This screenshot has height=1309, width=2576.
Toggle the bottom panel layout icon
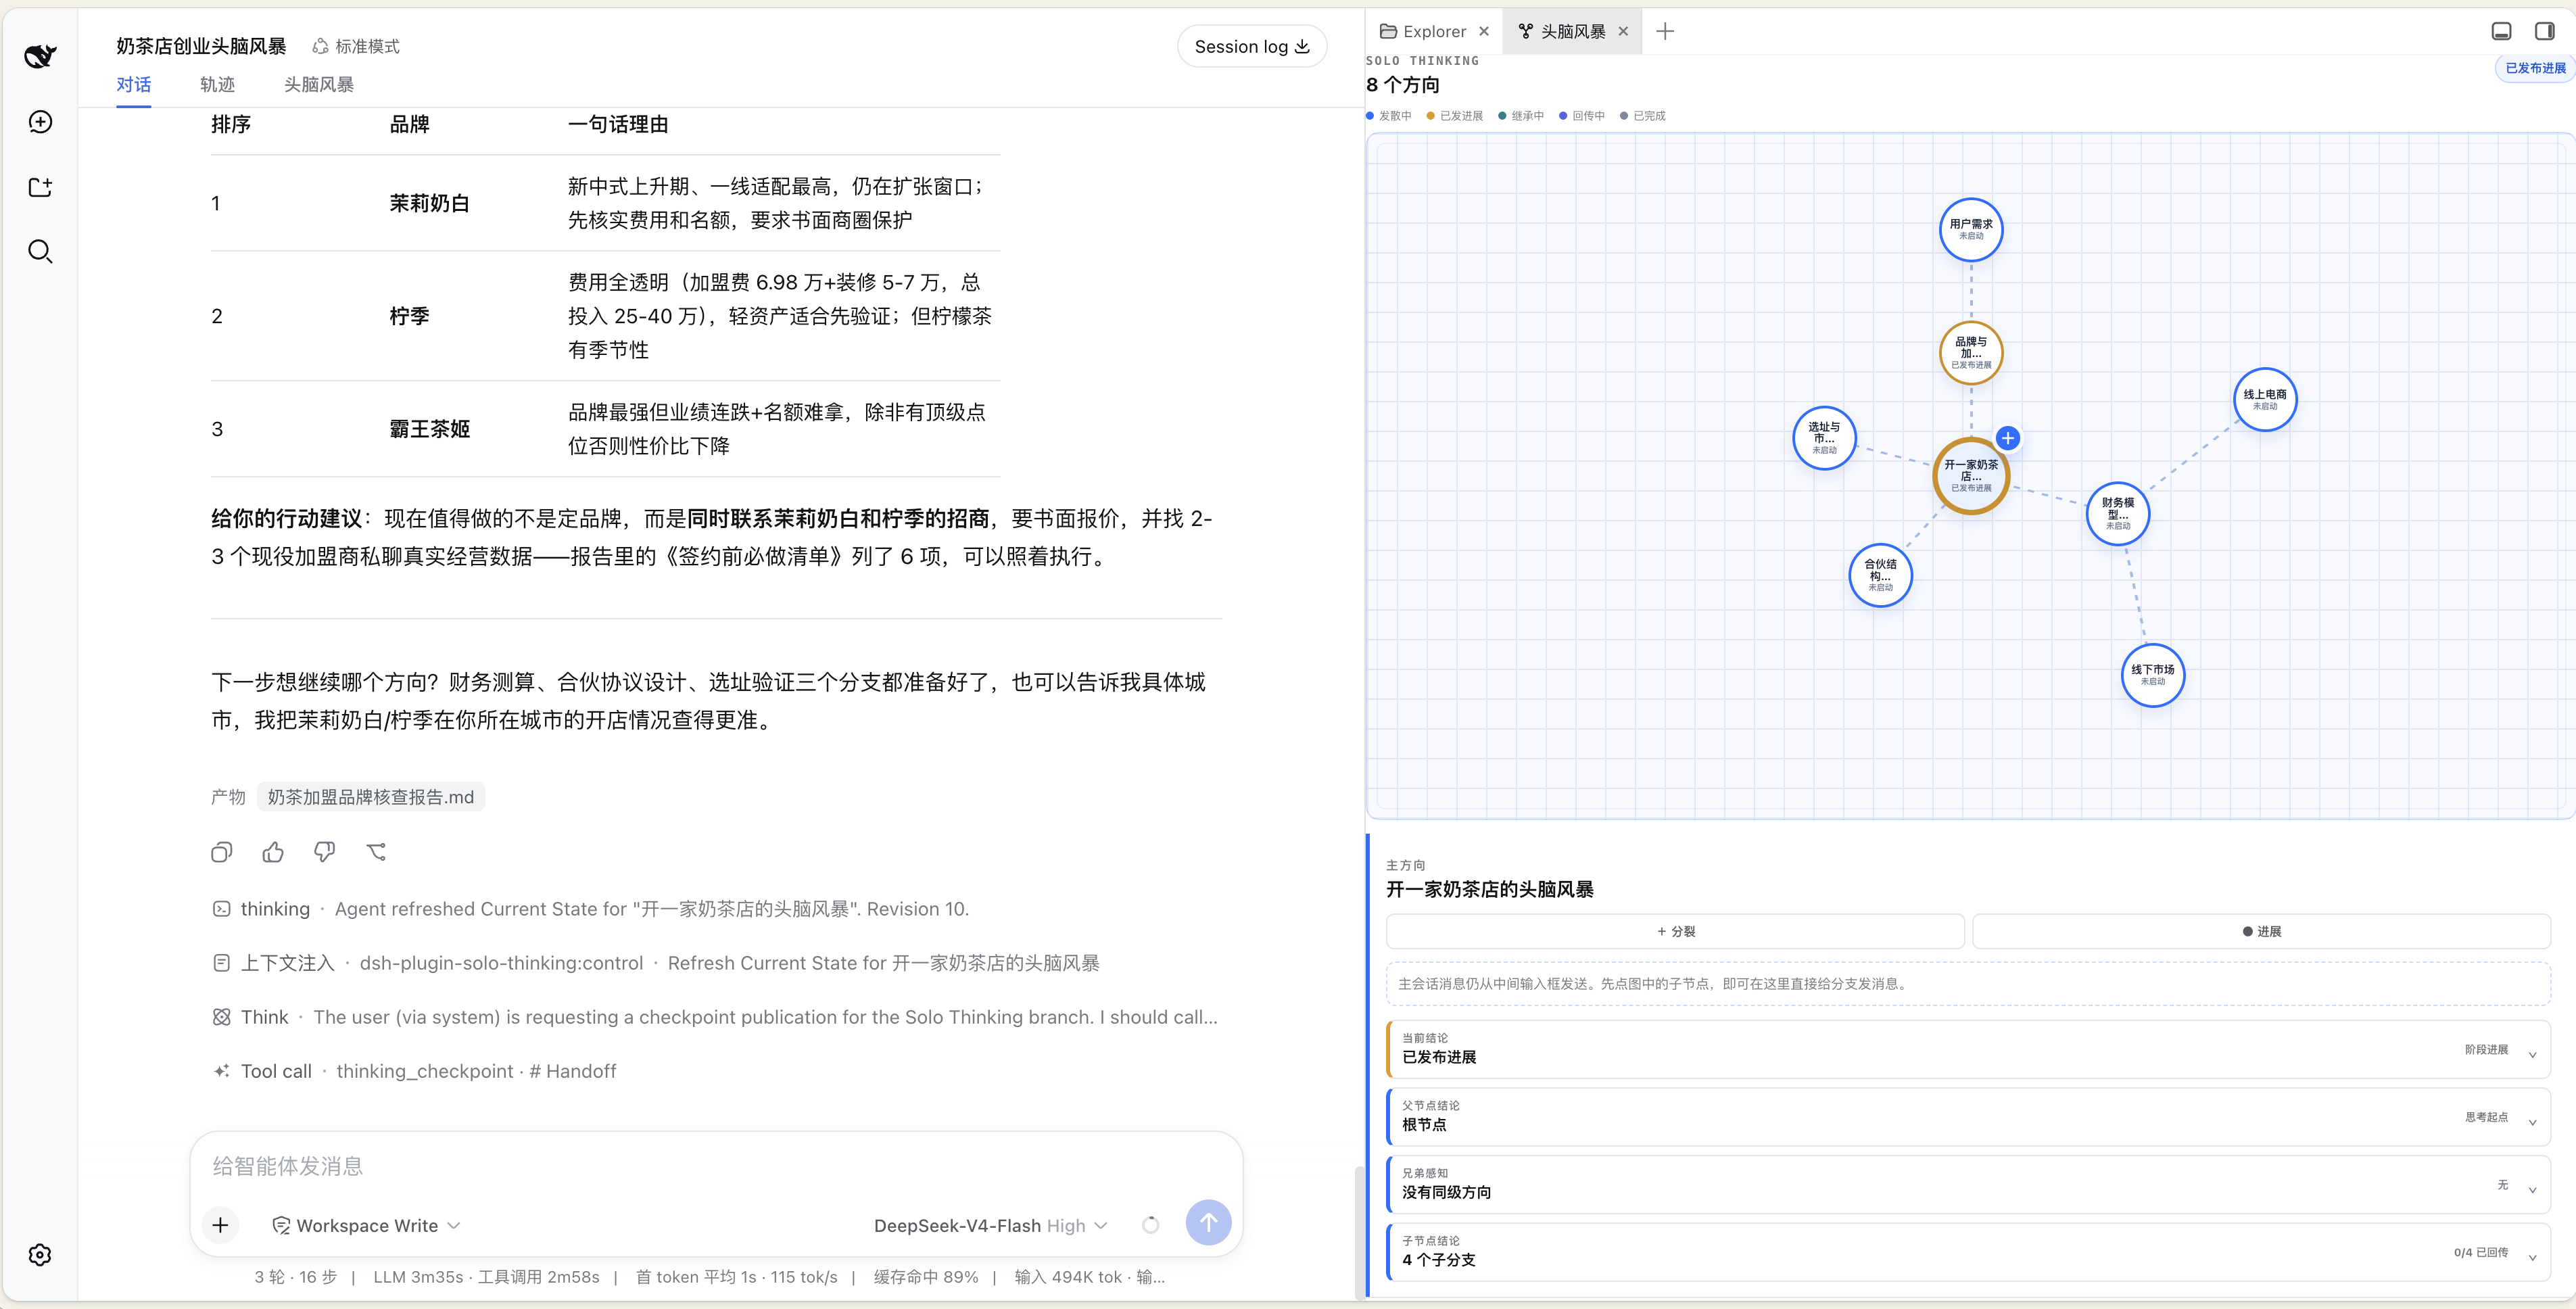point(2501,31)
